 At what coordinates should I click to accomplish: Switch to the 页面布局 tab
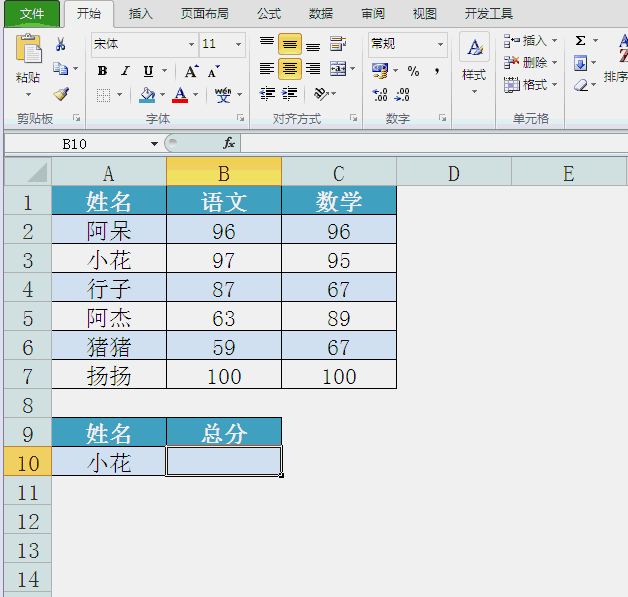click(205, 14)
